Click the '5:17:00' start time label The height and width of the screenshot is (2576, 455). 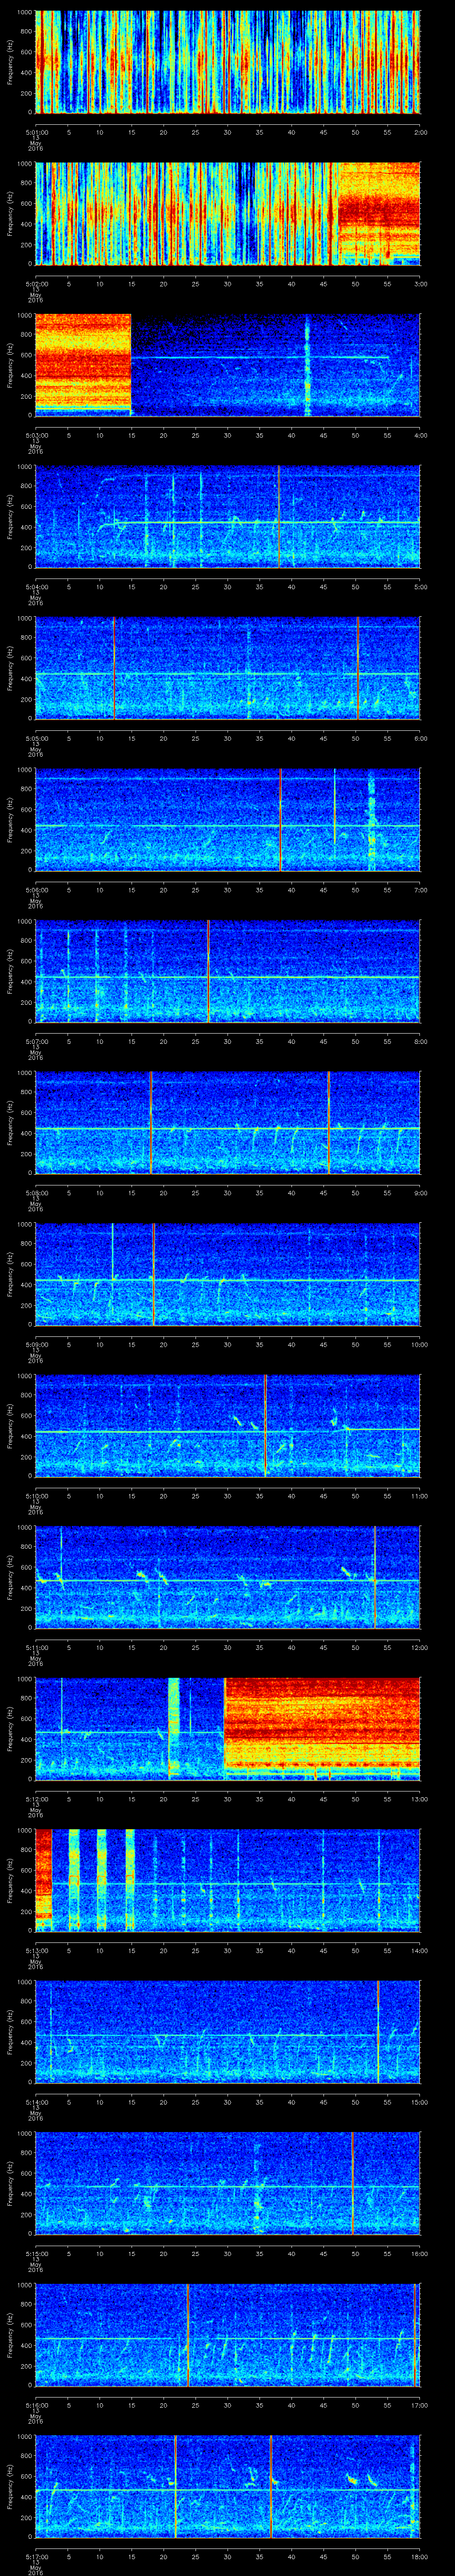pos(36,2556)
